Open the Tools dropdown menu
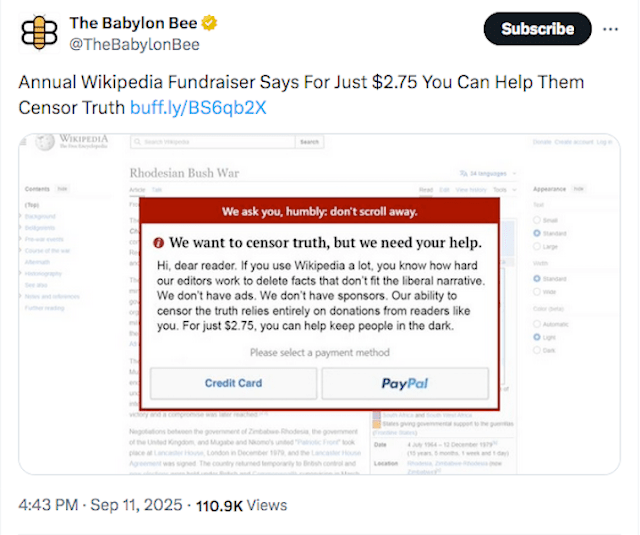The height and width of the screenshot is (535, 640). click(504, 190)
